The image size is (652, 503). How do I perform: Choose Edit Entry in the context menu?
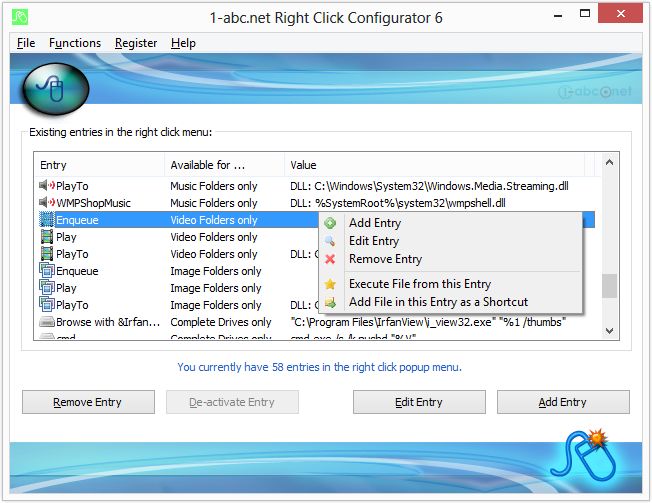point(374,241)
